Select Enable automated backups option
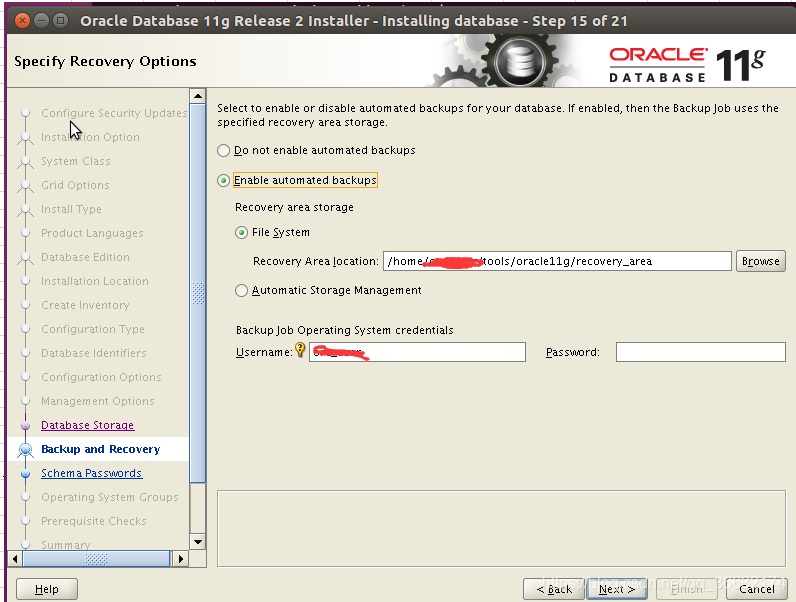This screenshot has height=602, width=796. (x=223, y=180)
